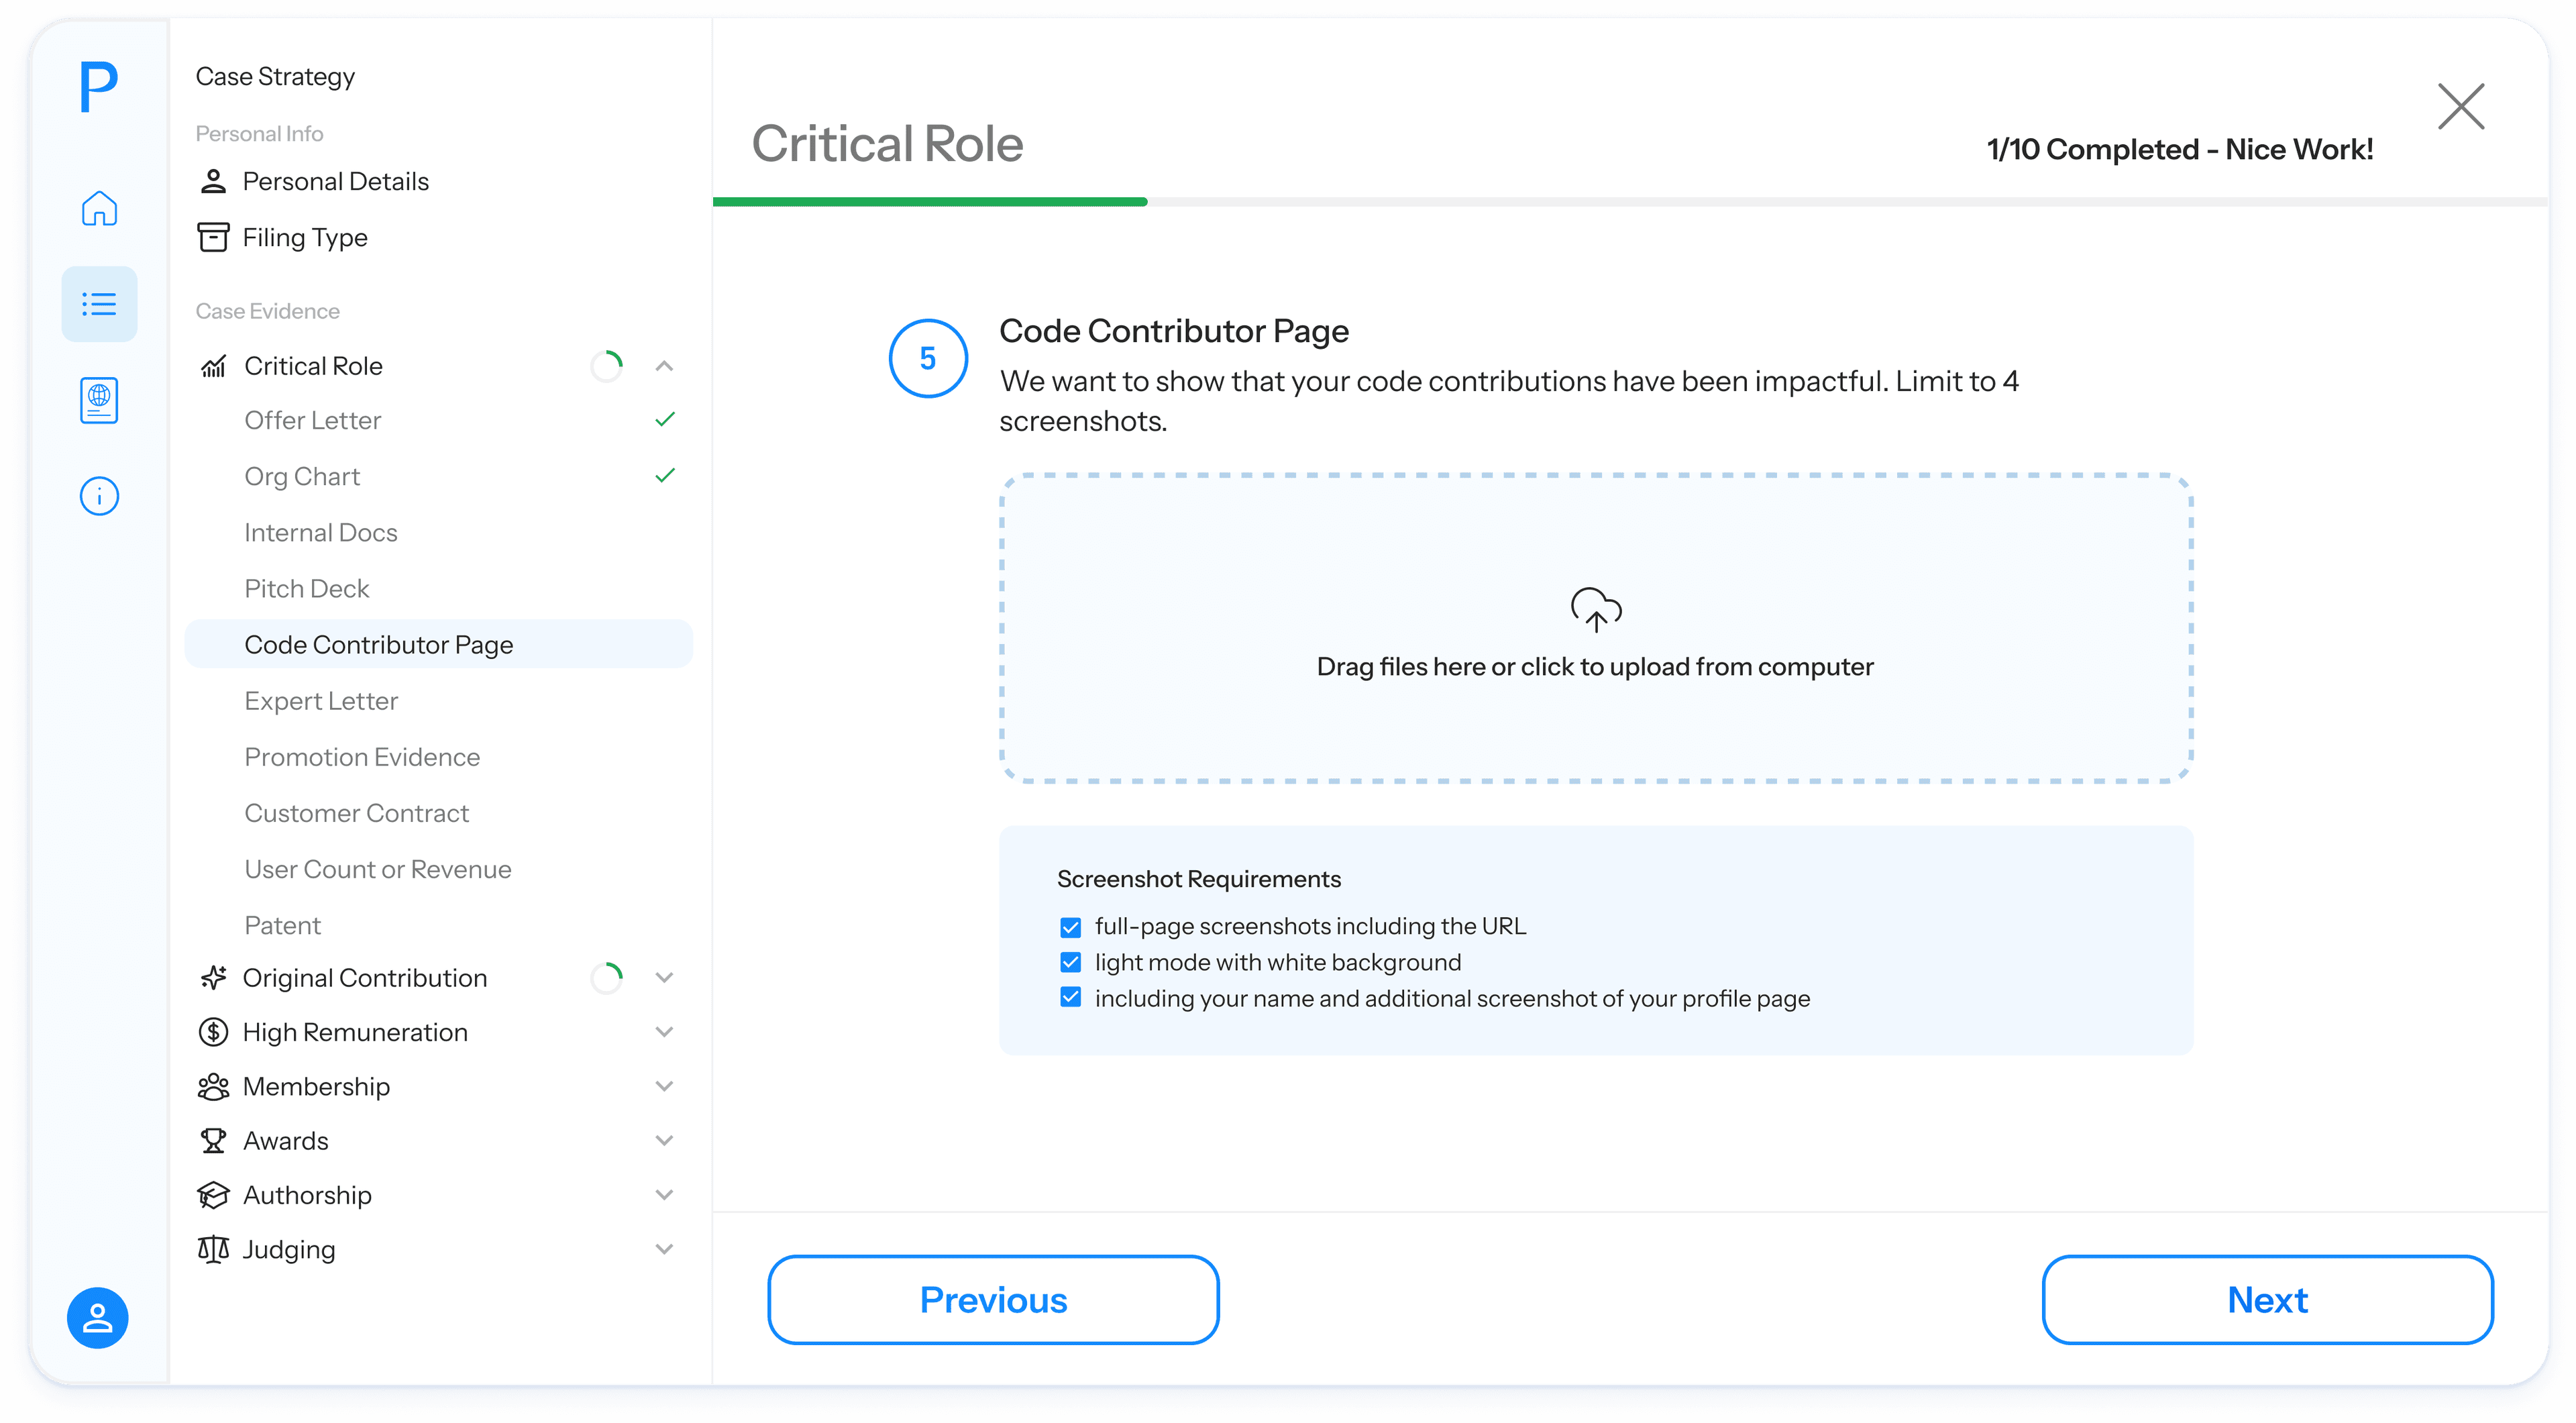This screenshot has height=1423, width=2576.
Task: Click the High Remuneration dollar icon
Action: (x=212, y=1031)
